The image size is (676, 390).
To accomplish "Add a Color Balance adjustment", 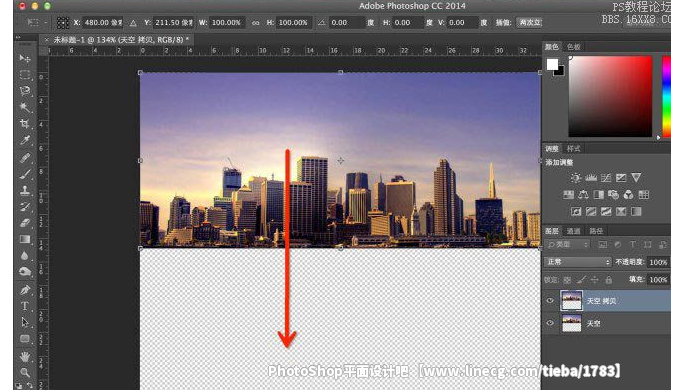I will point(583,195).
